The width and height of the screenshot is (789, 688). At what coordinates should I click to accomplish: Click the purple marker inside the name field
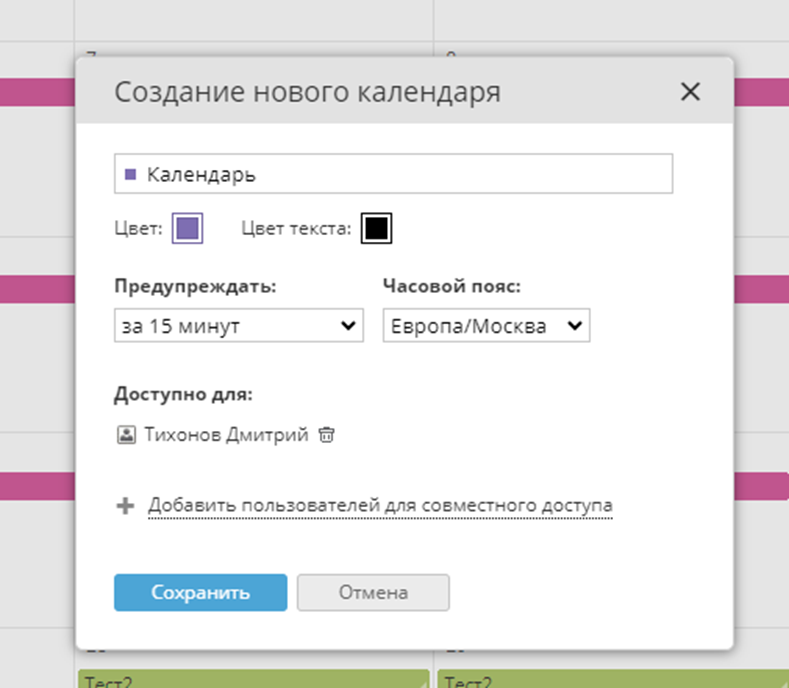point(130,174)
